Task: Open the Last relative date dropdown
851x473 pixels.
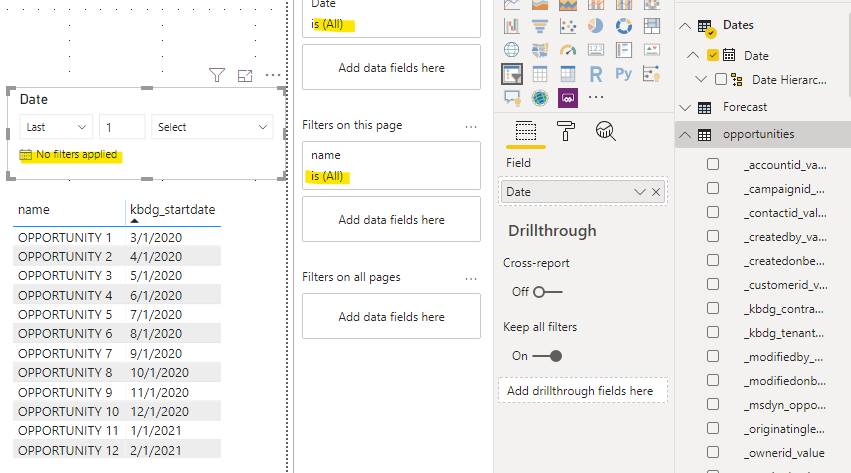Action: (56, 127)
